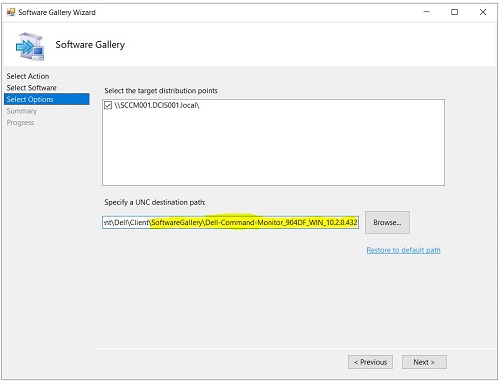The width and height of the screenshot is (500, 383).
Task: Select the Progress step in sidebar
Action: (x=20, y=123)
